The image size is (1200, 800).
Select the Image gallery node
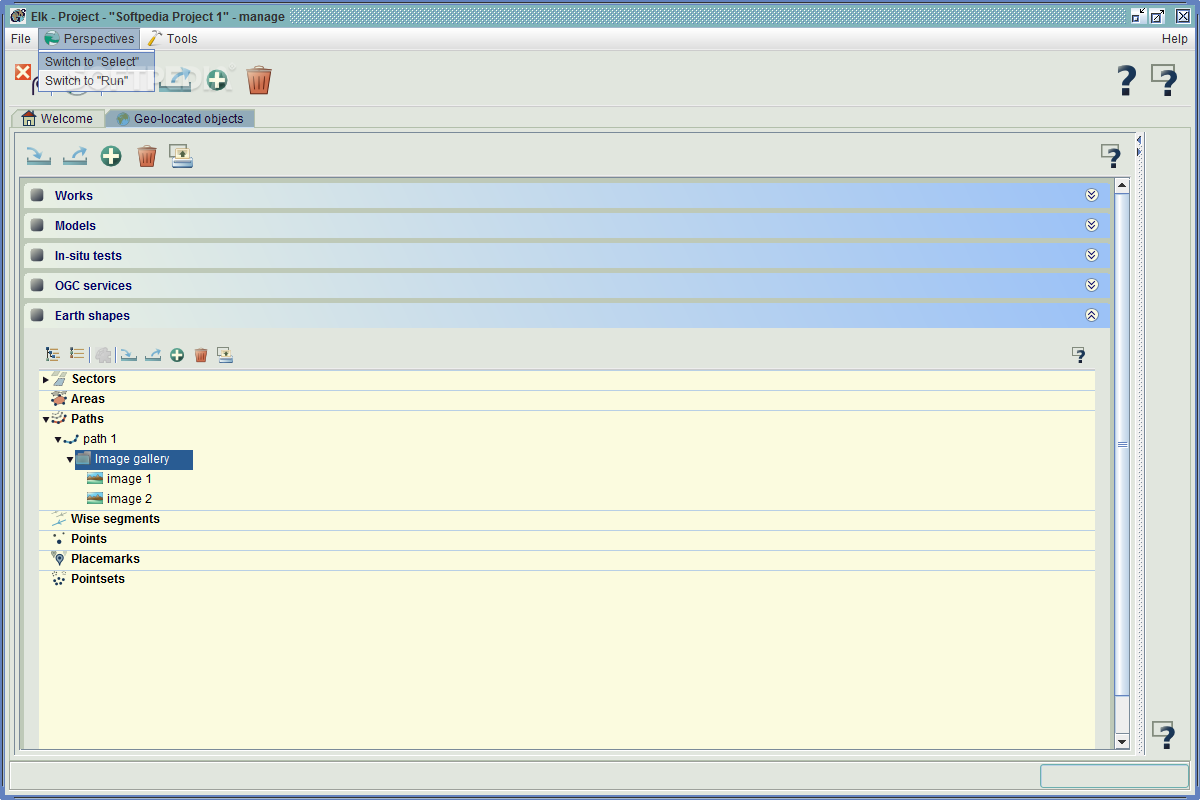[134, 459]
